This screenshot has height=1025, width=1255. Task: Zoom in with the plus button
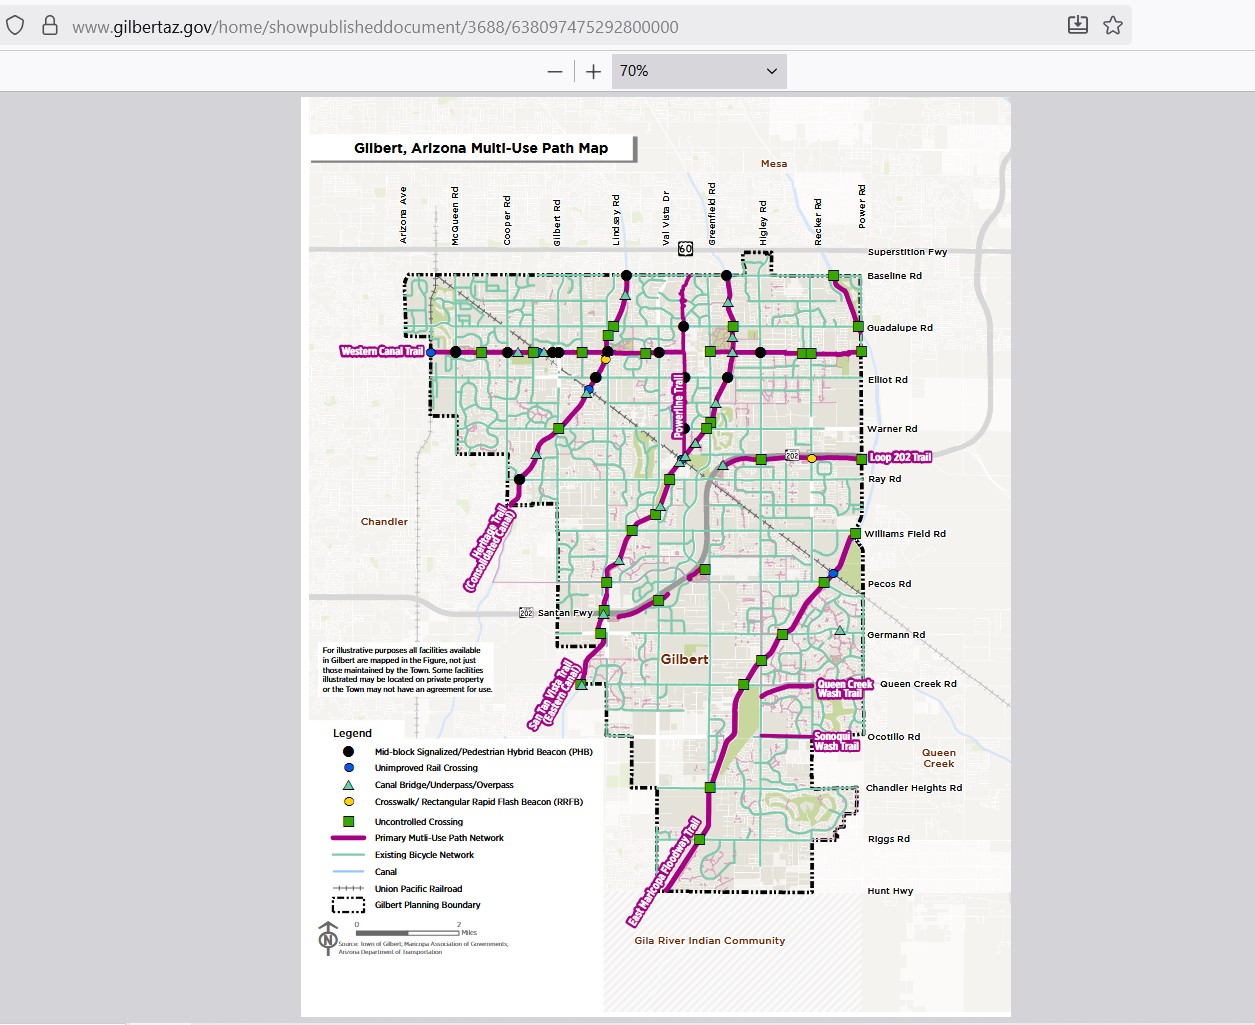pos(593,71)
